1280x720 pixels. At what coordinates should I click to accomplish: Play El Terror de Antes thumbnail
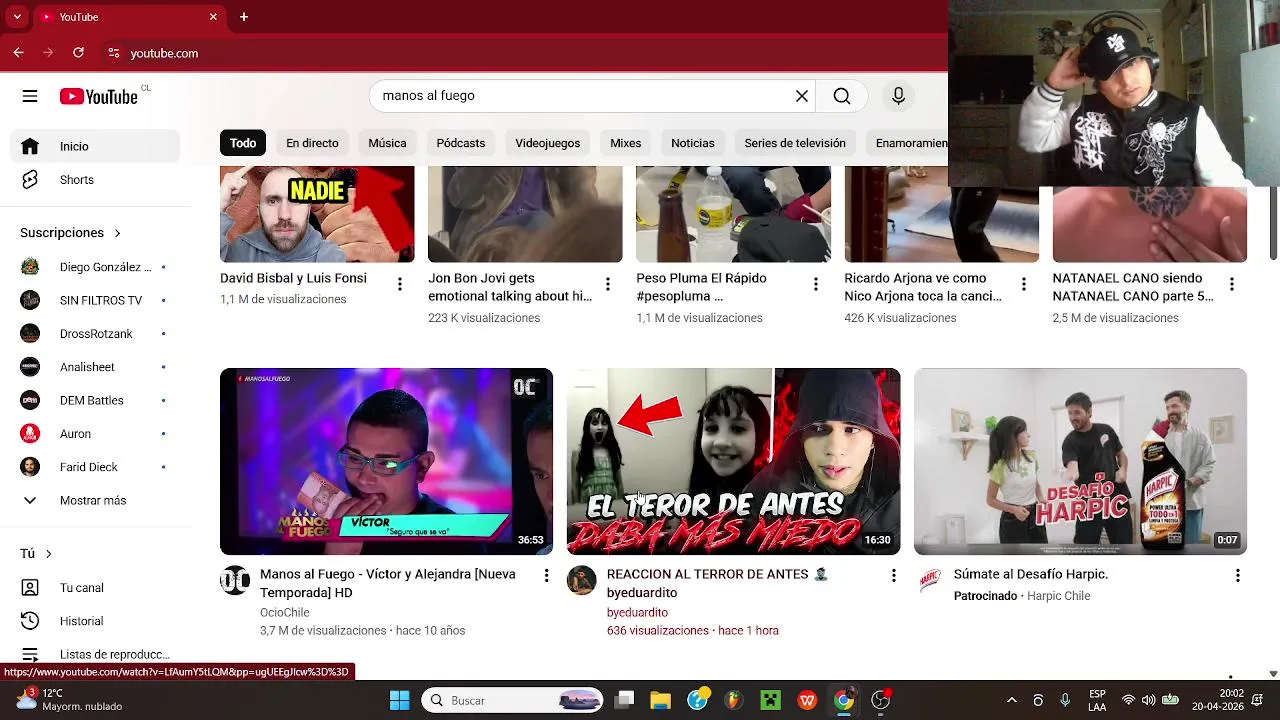point(733,461)
